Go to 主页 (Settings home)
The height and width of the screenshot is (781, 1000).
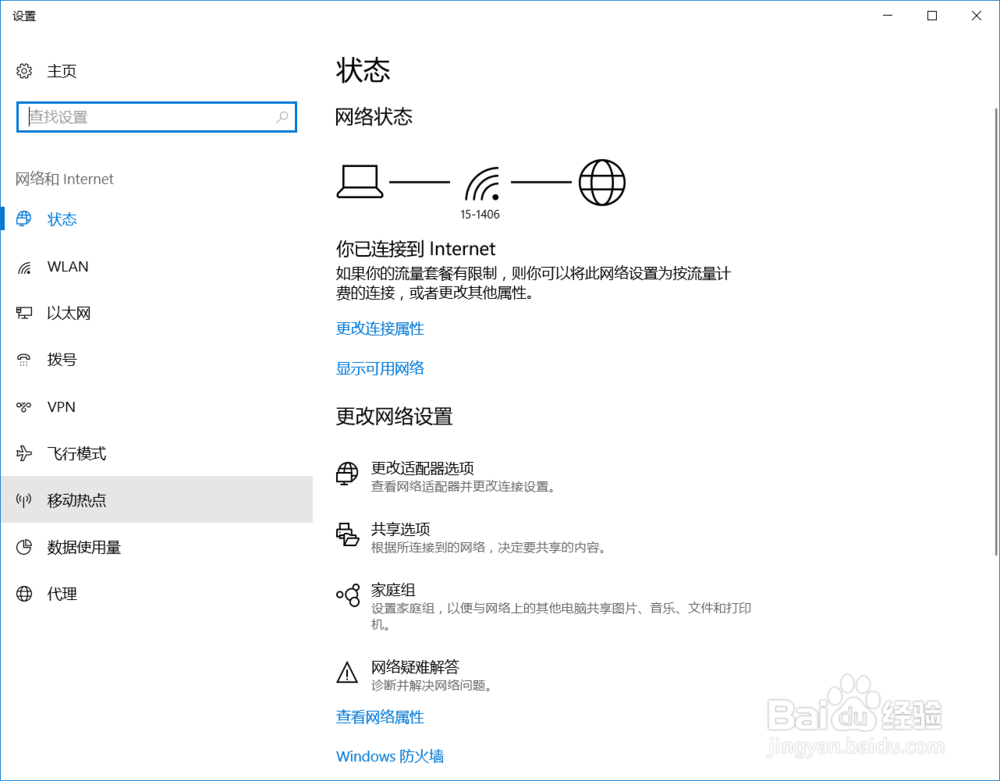[60, 71]
